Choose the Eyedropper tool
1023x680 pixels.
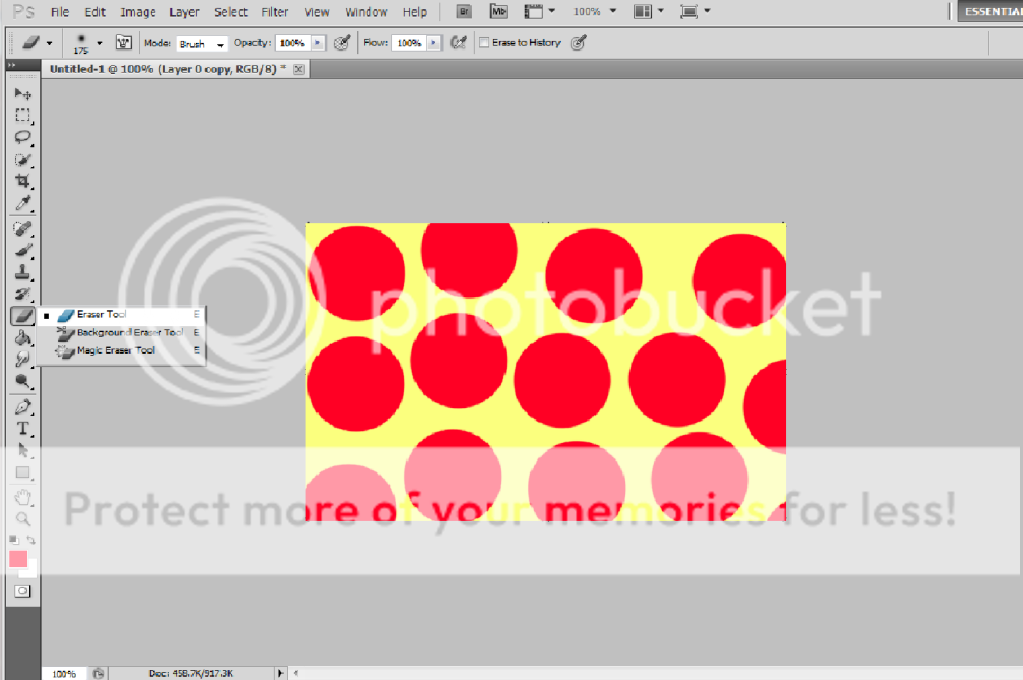point(22,204)
